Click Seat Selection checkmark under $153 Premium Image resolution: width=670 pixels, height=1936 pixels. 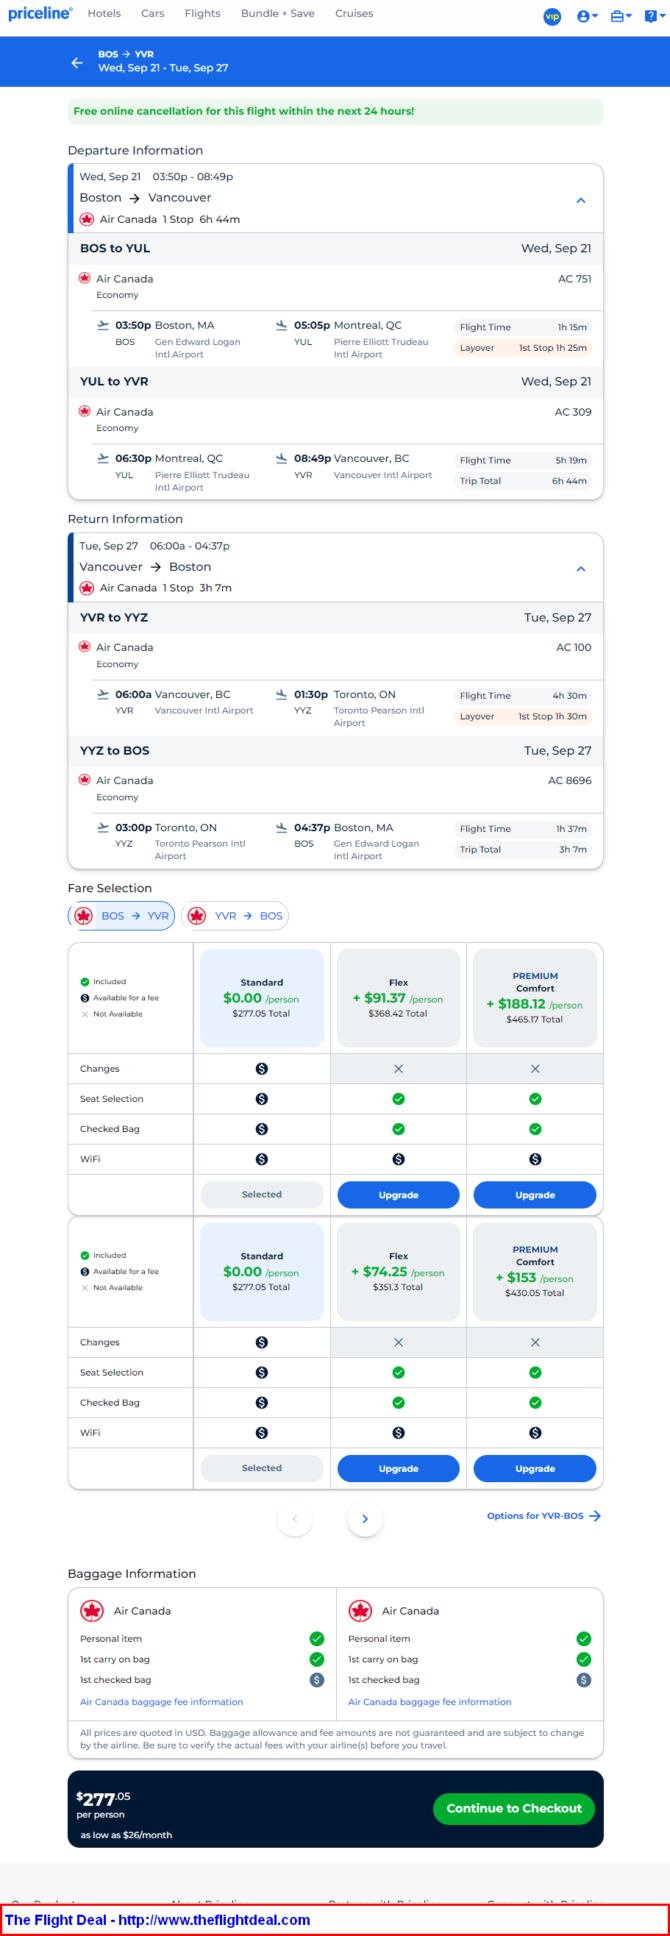click(x=535, y=1373)
